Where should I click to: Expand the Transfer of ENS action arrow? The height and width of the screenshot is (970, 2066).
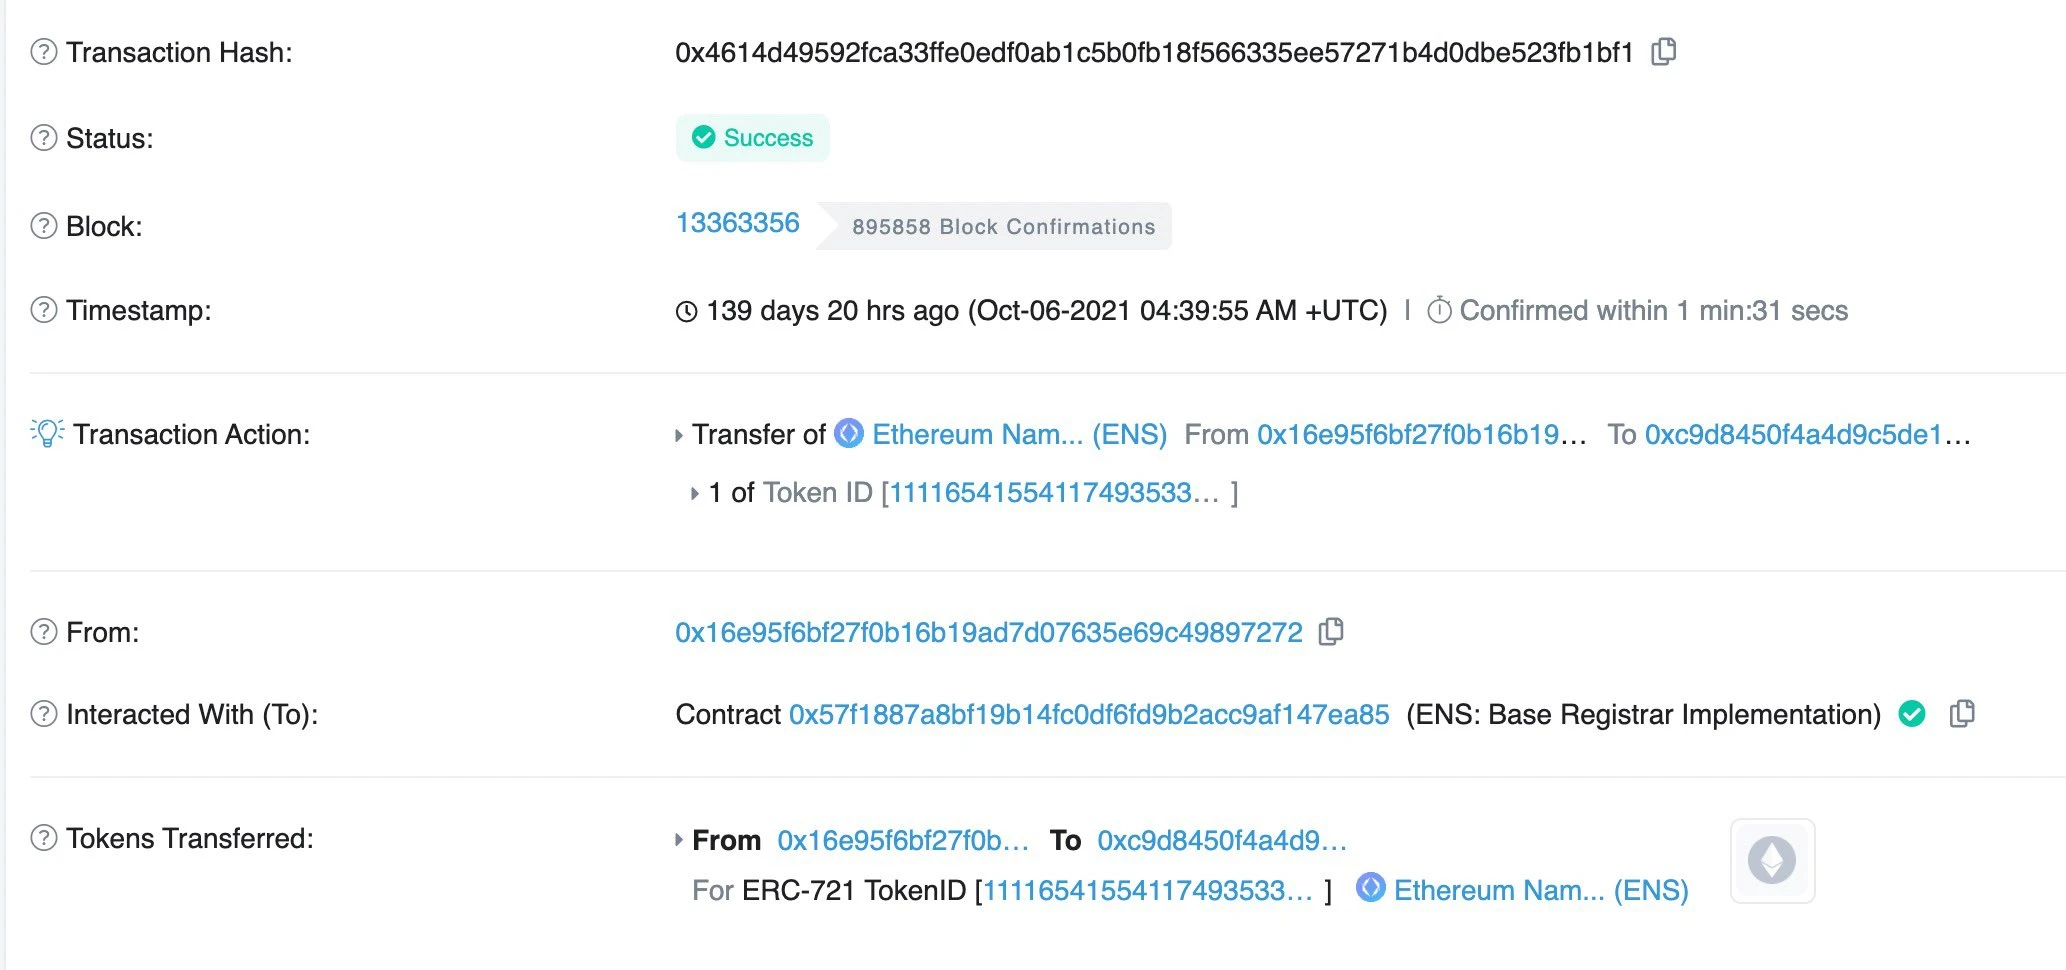679,435
